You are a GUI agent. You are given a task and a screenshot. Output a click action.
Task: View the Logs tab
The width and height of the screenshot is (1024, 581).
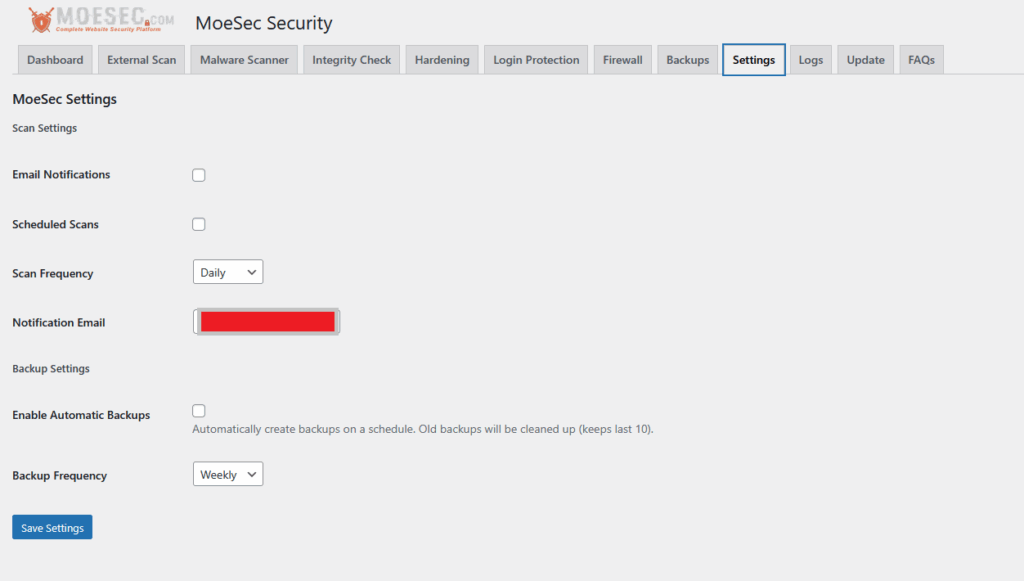point(810,59)
